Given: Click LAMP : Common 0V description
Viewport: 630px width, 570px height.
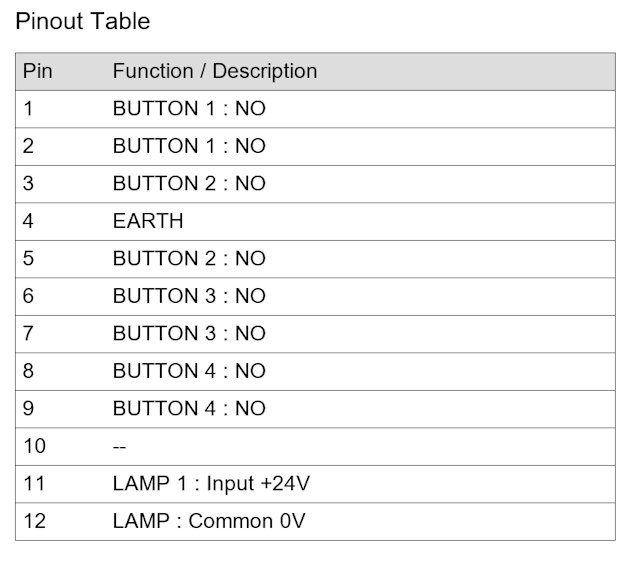Looking at the screenshot, I should pyautogui.click(x=209, y=521).
